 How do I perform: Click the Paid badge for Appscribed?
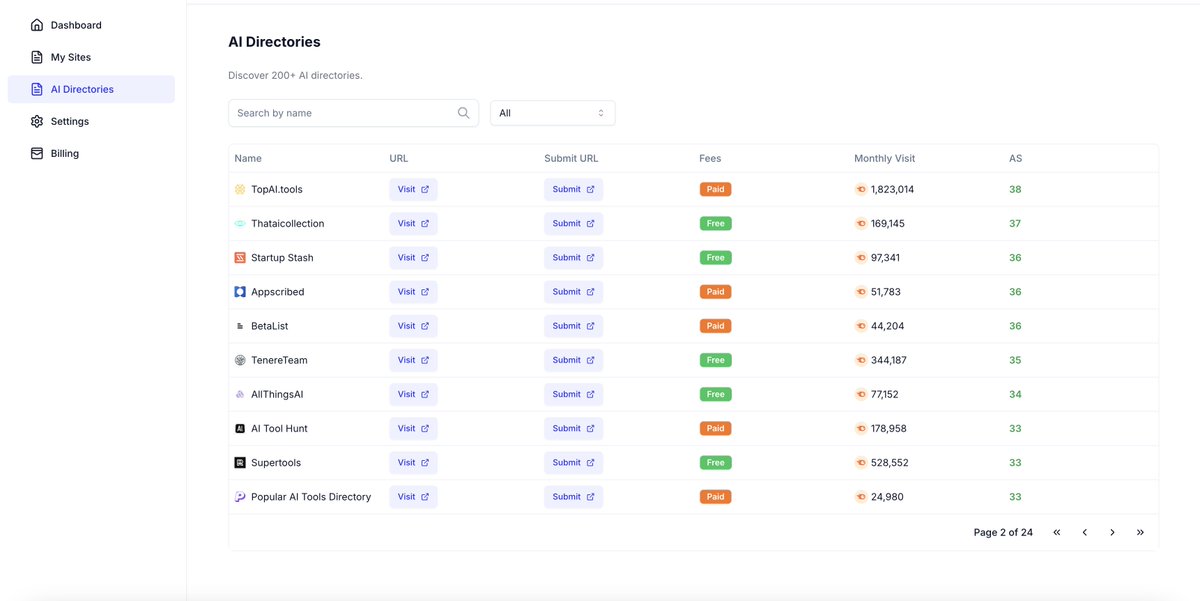point(715,292)
